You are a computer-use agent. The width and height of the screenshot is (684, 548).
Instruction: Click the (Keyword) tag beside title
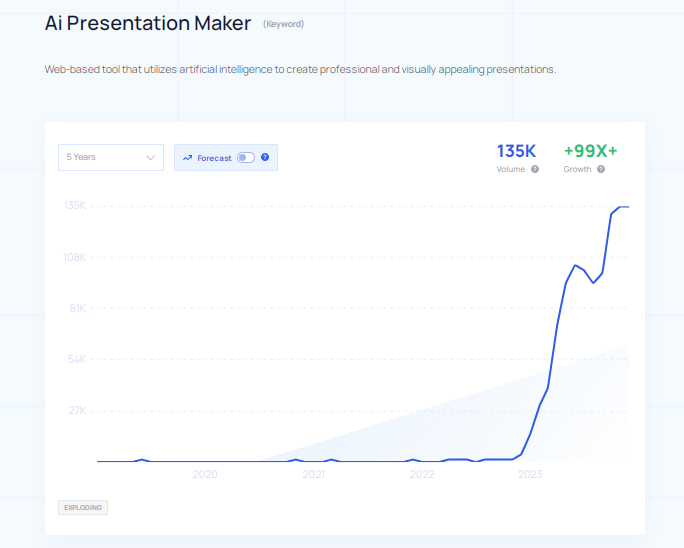(283, 24)
